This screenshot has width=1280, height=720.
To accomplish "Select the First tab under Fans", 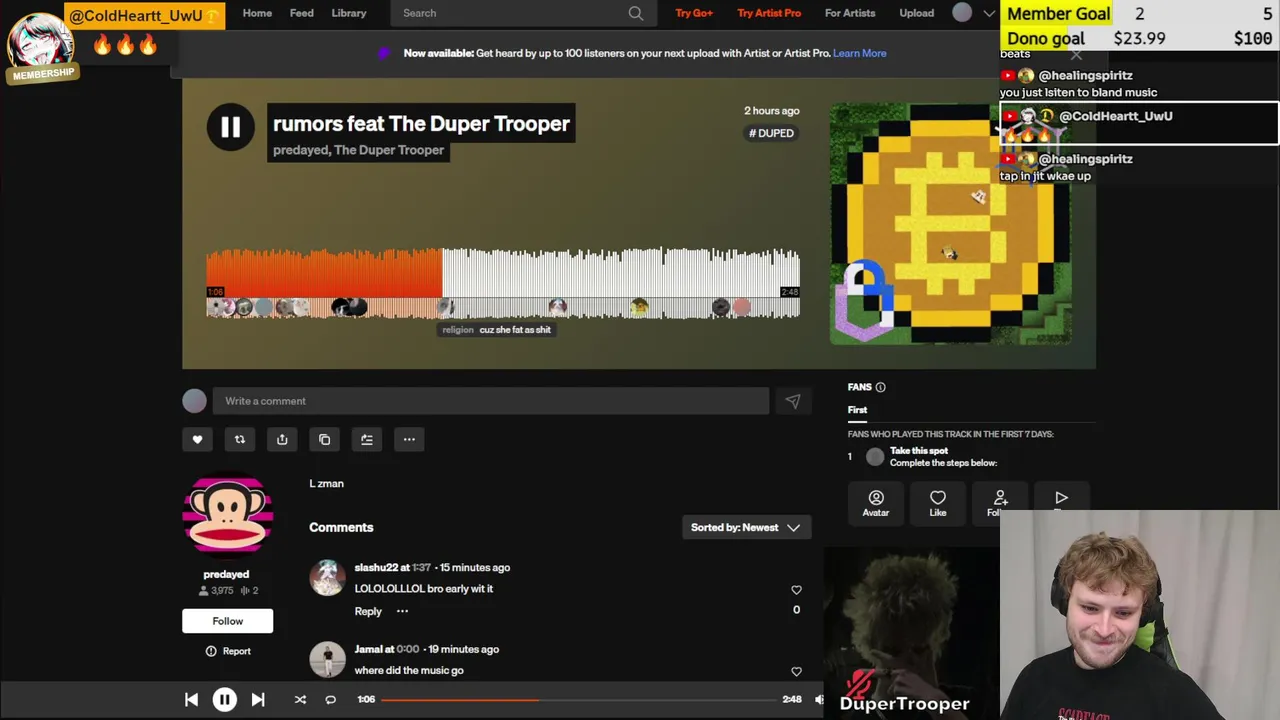I will click(857, 410).
